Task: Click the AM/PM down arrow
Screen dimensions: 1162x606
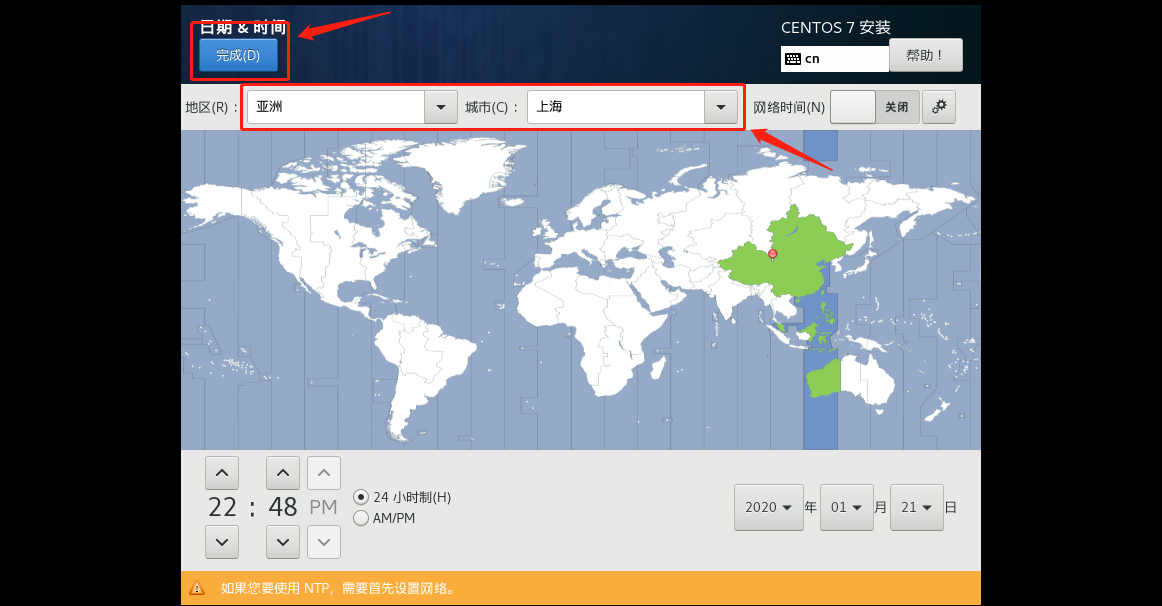Action: pos(324,542)
